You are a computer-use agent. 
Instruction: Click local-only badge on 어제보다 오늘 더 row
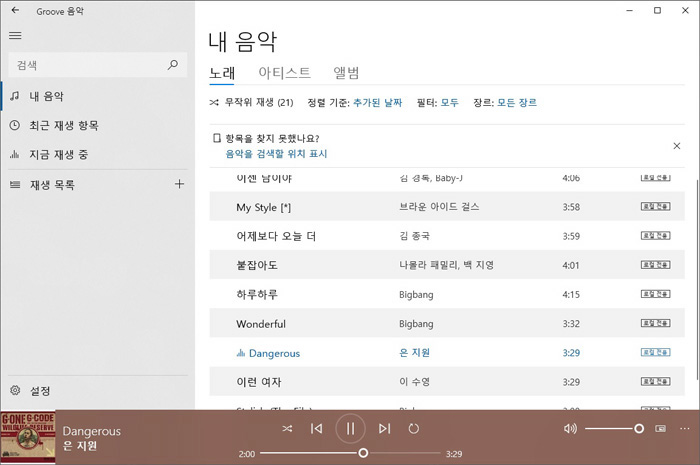(x=655, y=235)
